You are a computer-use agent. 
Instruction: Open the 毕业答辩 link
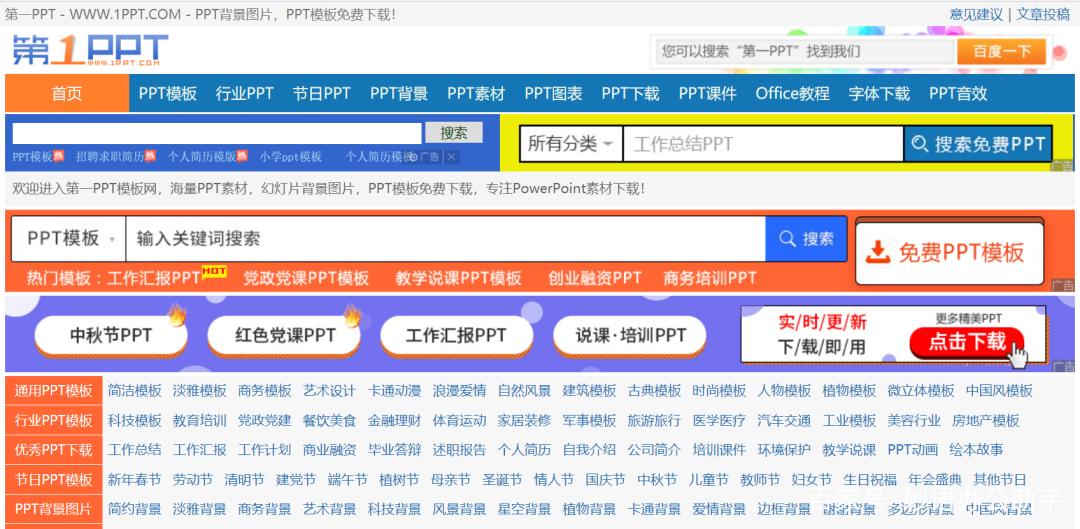click(395, 450)
